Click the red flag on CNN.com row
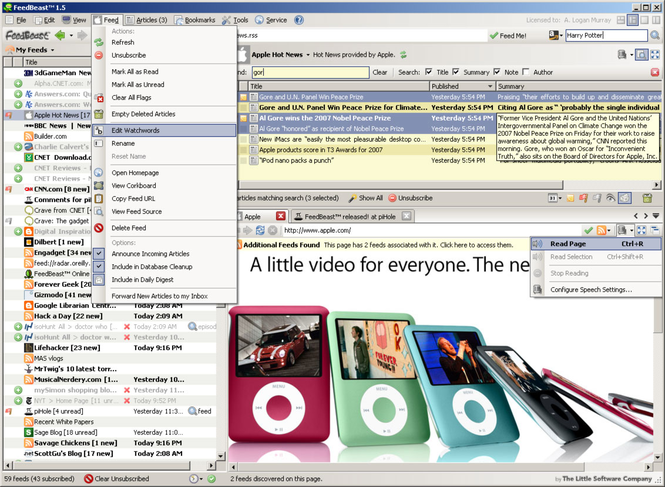This screenshot has width=665, height=487. coord(8,189)
